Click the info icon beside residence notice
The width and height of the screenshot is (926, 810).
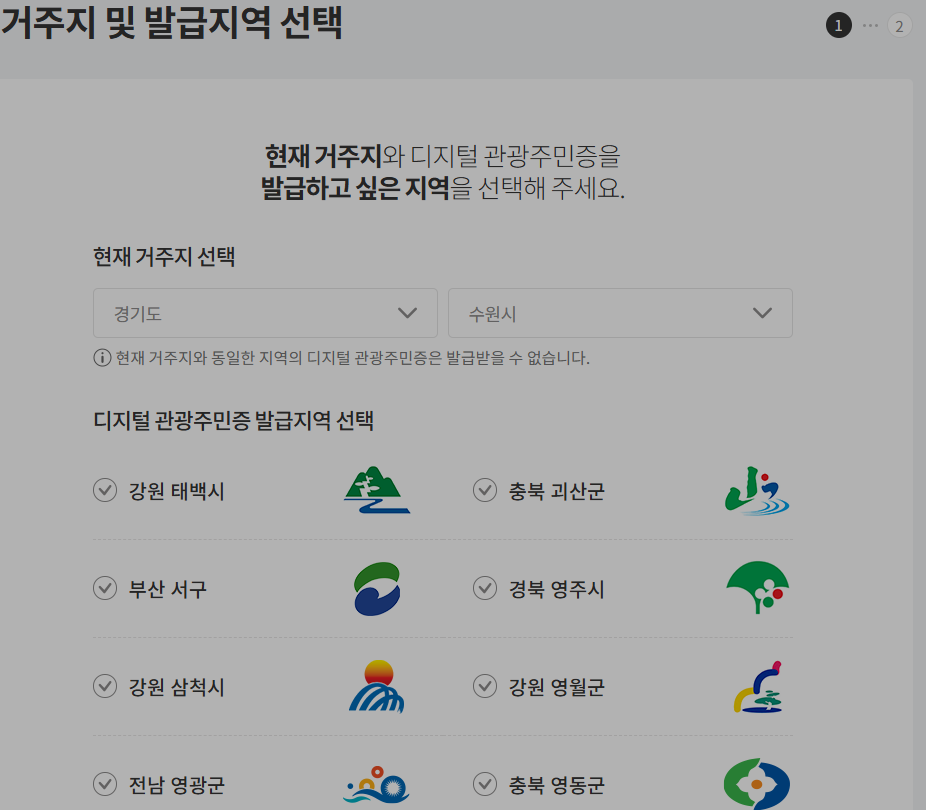[102, 358]
